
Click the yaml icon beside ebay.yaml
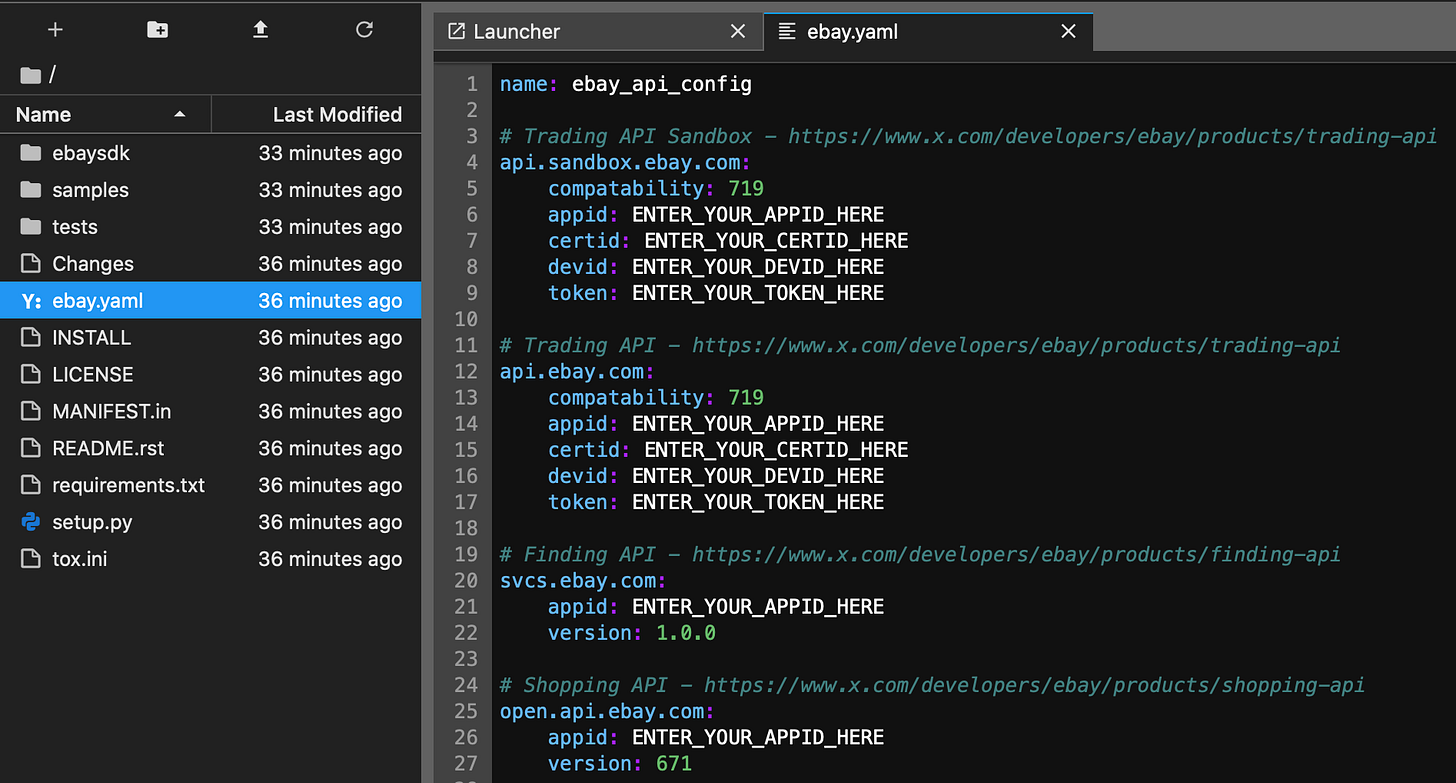point(30,300)
